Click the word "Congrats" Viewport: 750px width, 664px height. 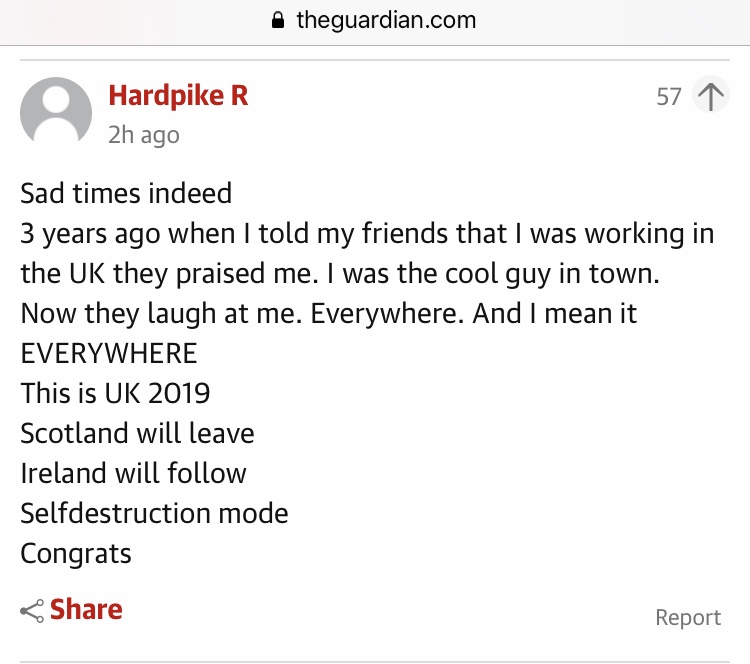coord(76,553)
